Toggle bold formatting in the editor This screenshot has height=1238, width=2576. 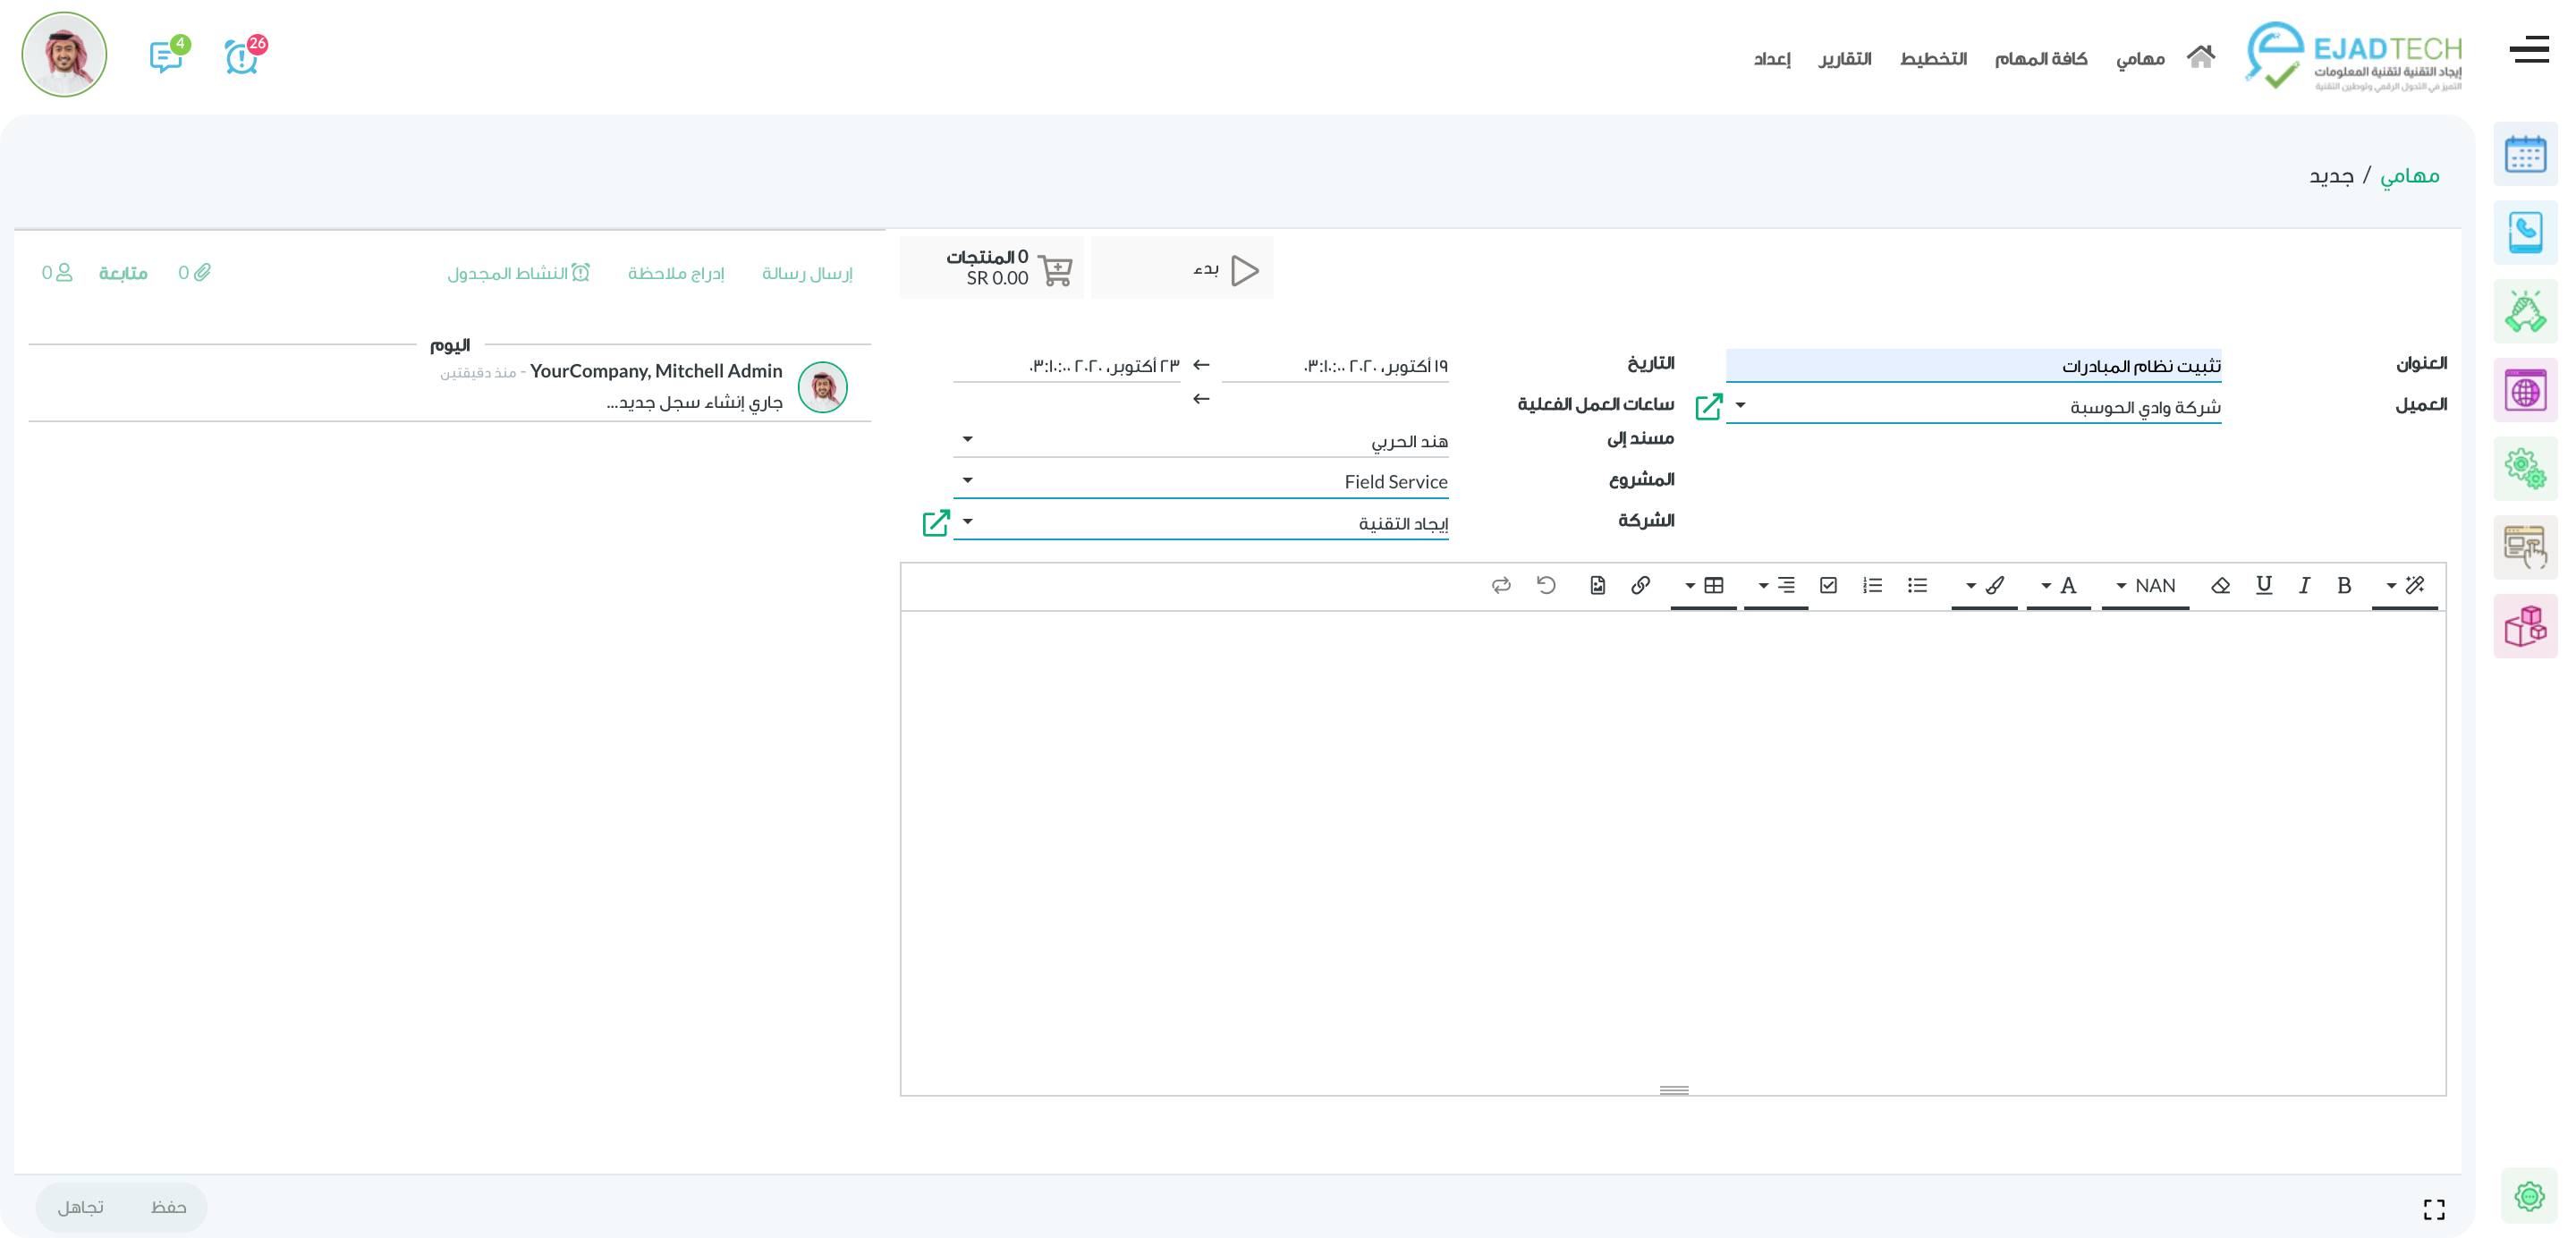pyautogui.click(x=2343, y=585)
